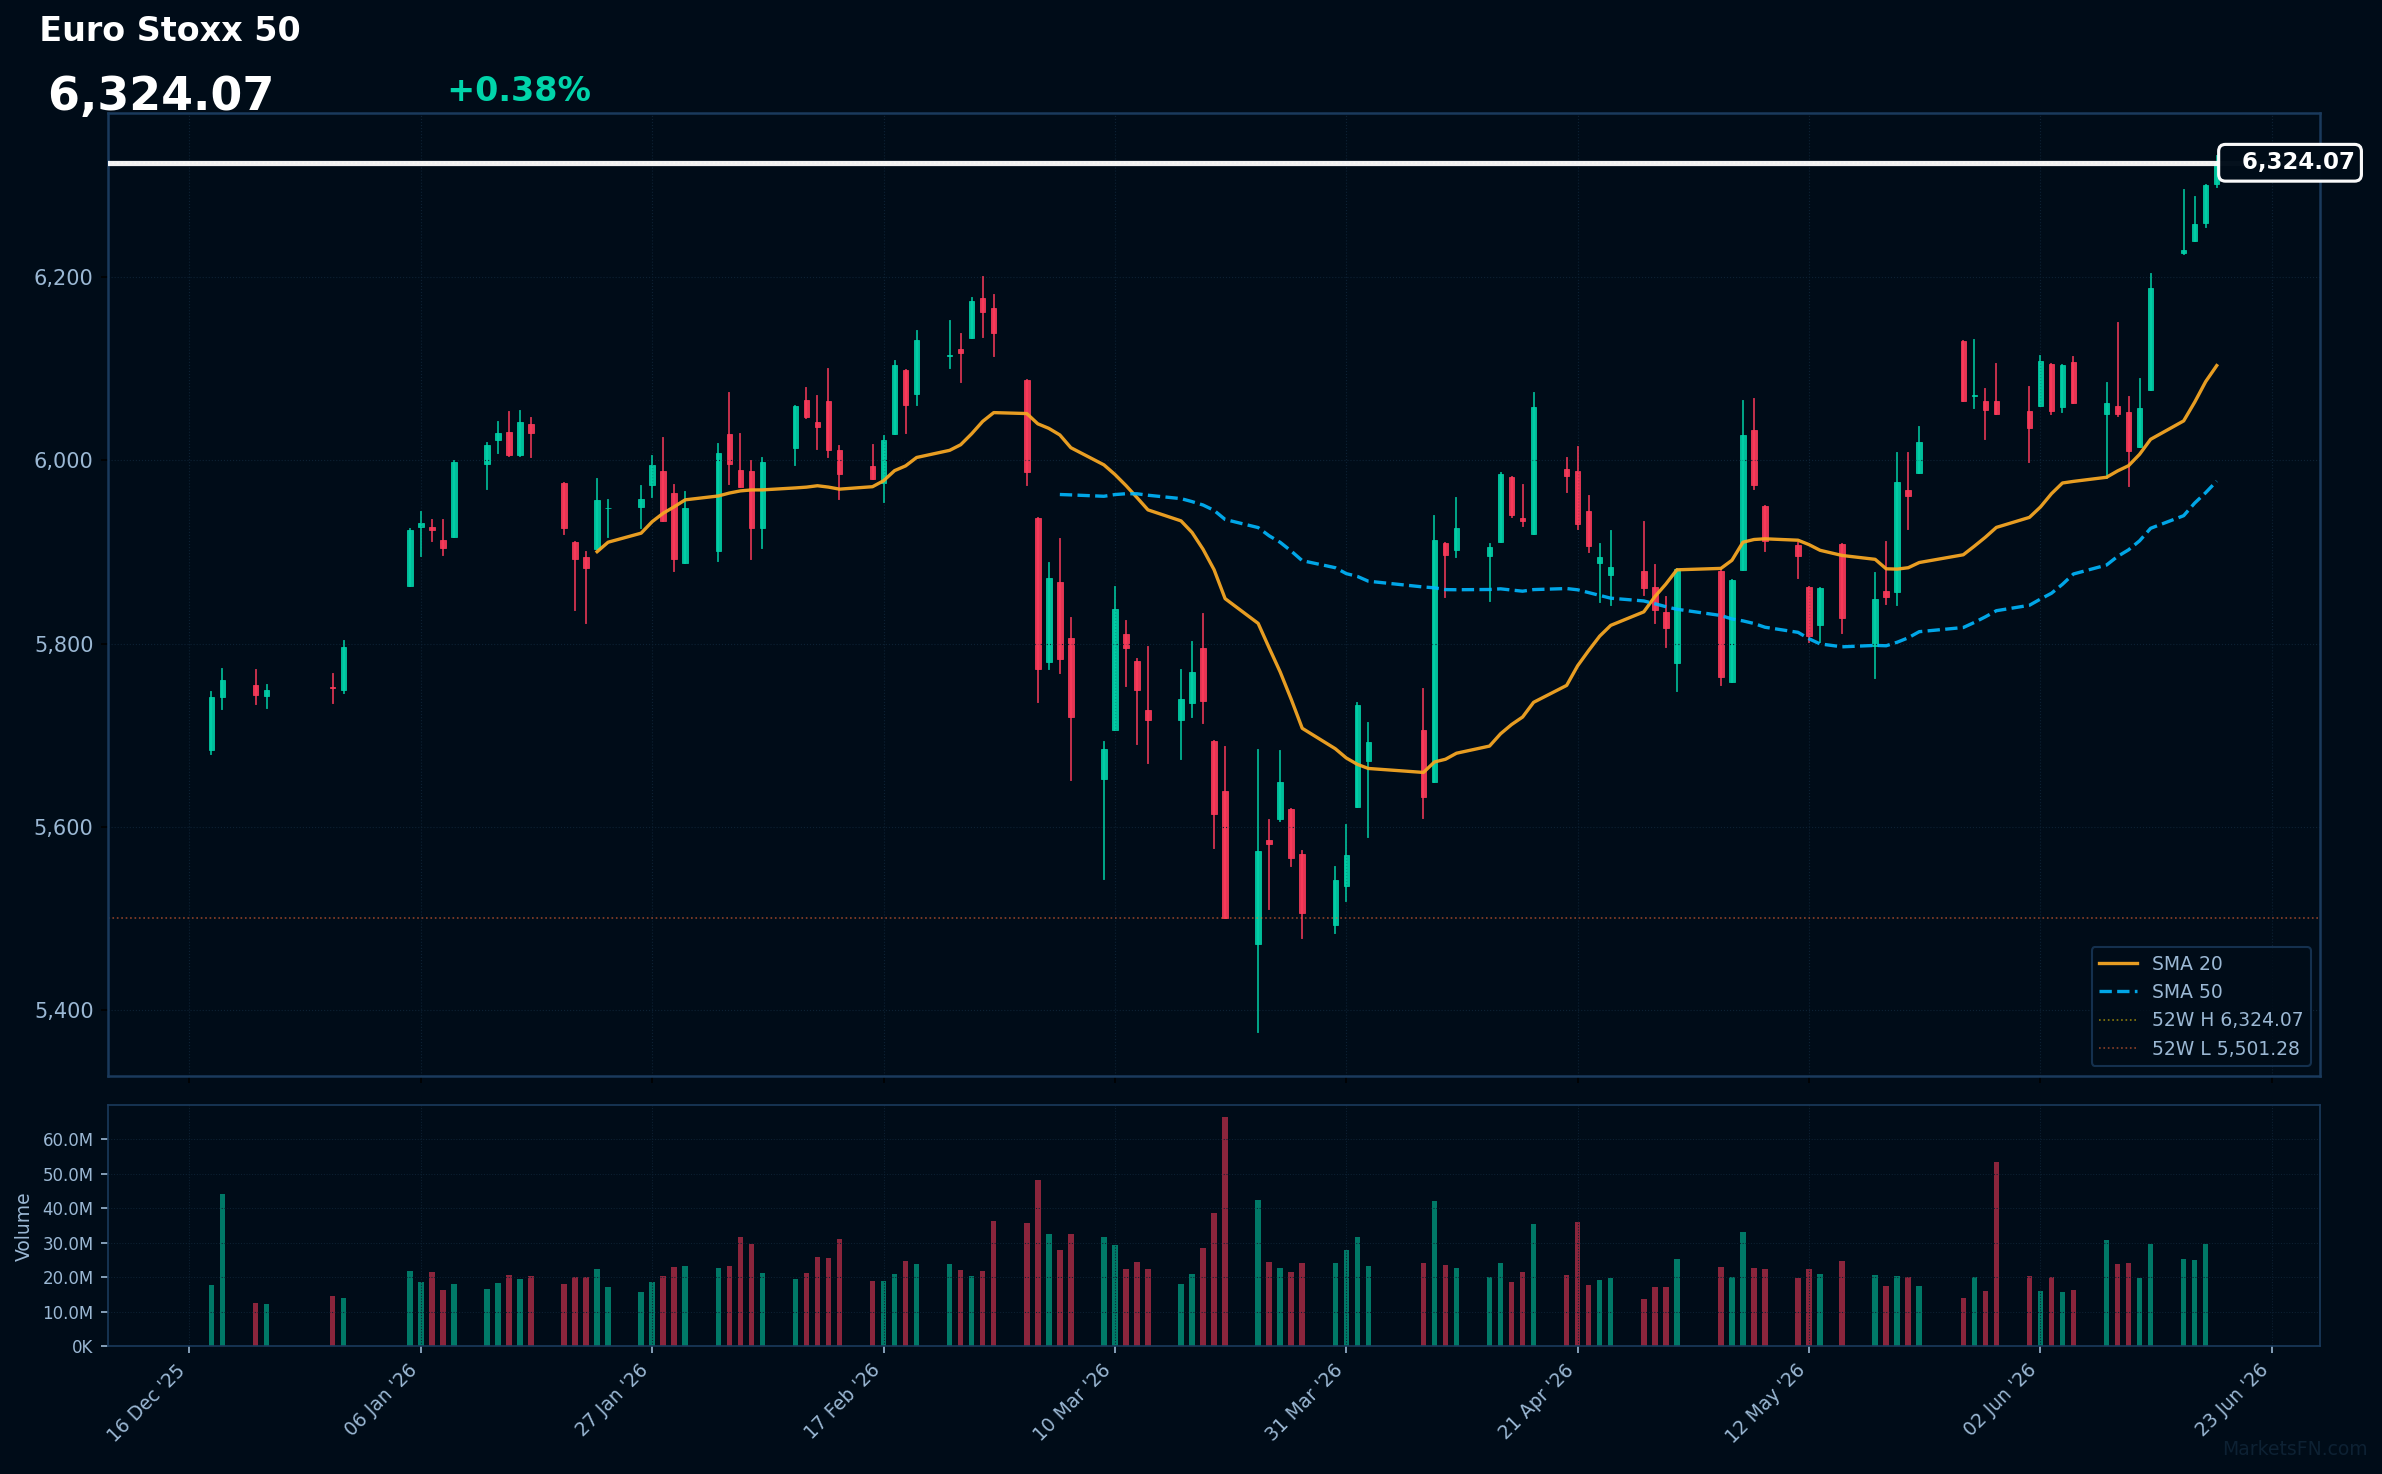Click the 50.0M volume axis label
The width and height of the screenshot is (2382, 1474).
pos(68,1175)
